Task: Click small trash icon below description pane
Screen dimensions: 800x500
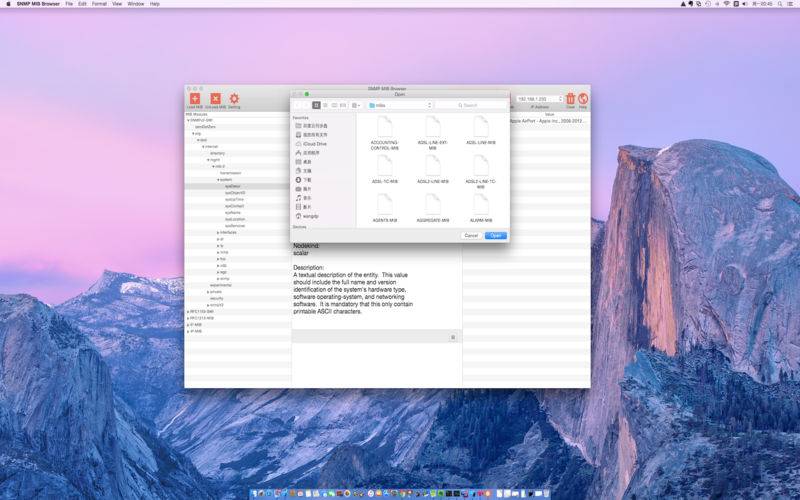Action: (453, 337)
